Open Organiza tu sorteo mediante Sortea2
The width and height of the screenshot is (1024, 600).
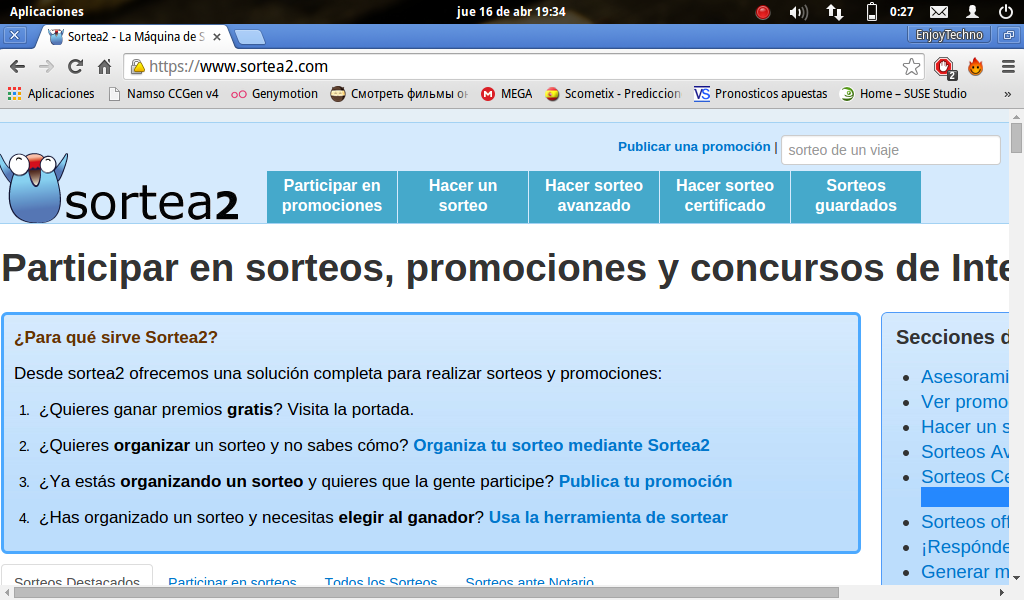(x=562, y=445)
